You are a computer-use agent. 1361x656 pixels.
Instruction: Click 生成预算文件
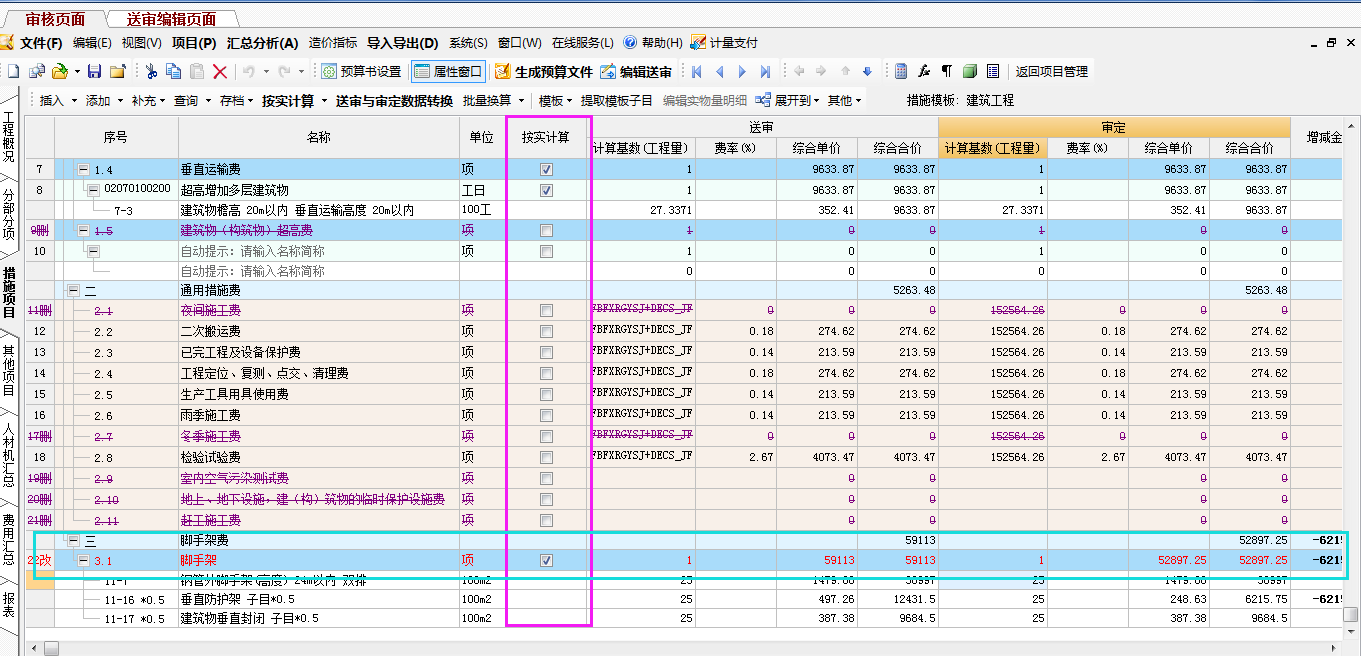pos(543,71)
